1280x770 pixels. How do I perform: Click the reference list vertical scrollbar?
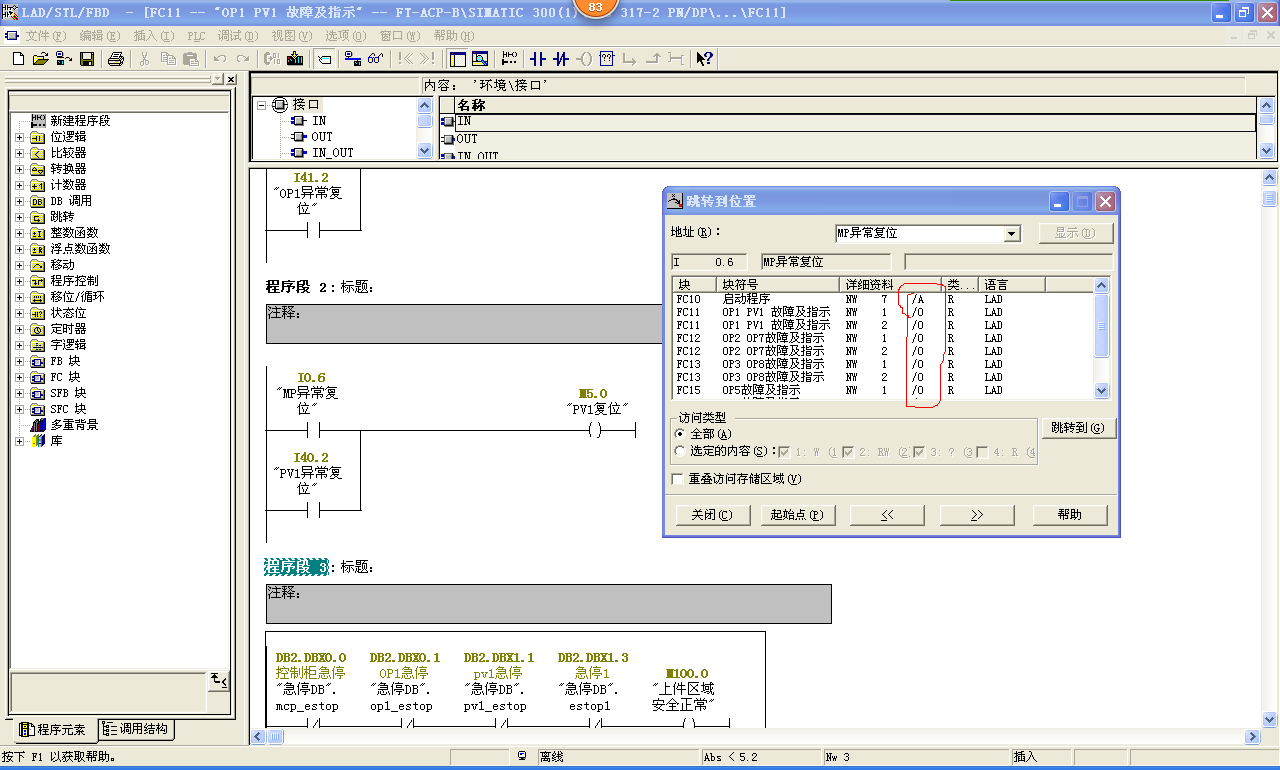(x=1102, y=338)
